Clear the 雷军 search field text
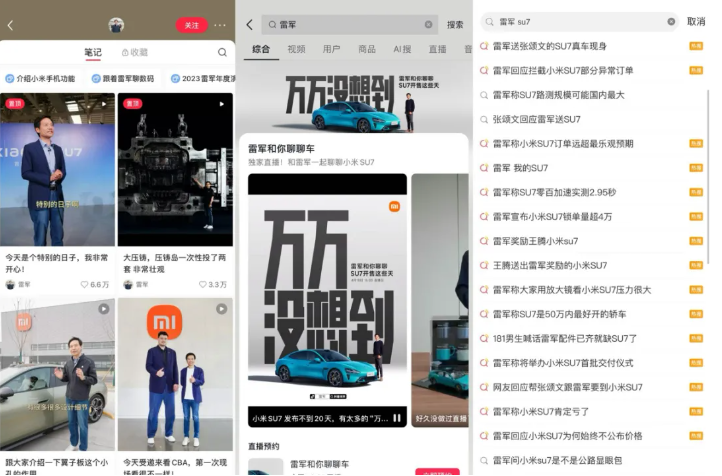722x476 pixels. 429,24
